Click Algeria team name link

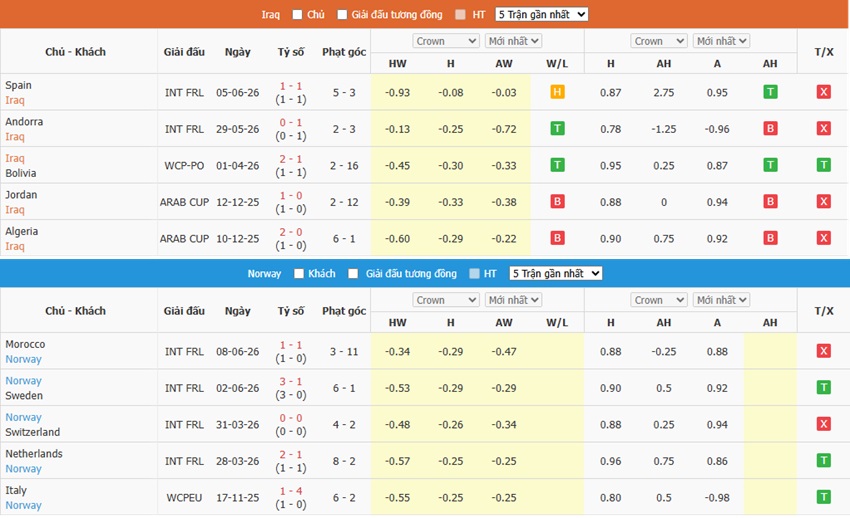(22, 231)
